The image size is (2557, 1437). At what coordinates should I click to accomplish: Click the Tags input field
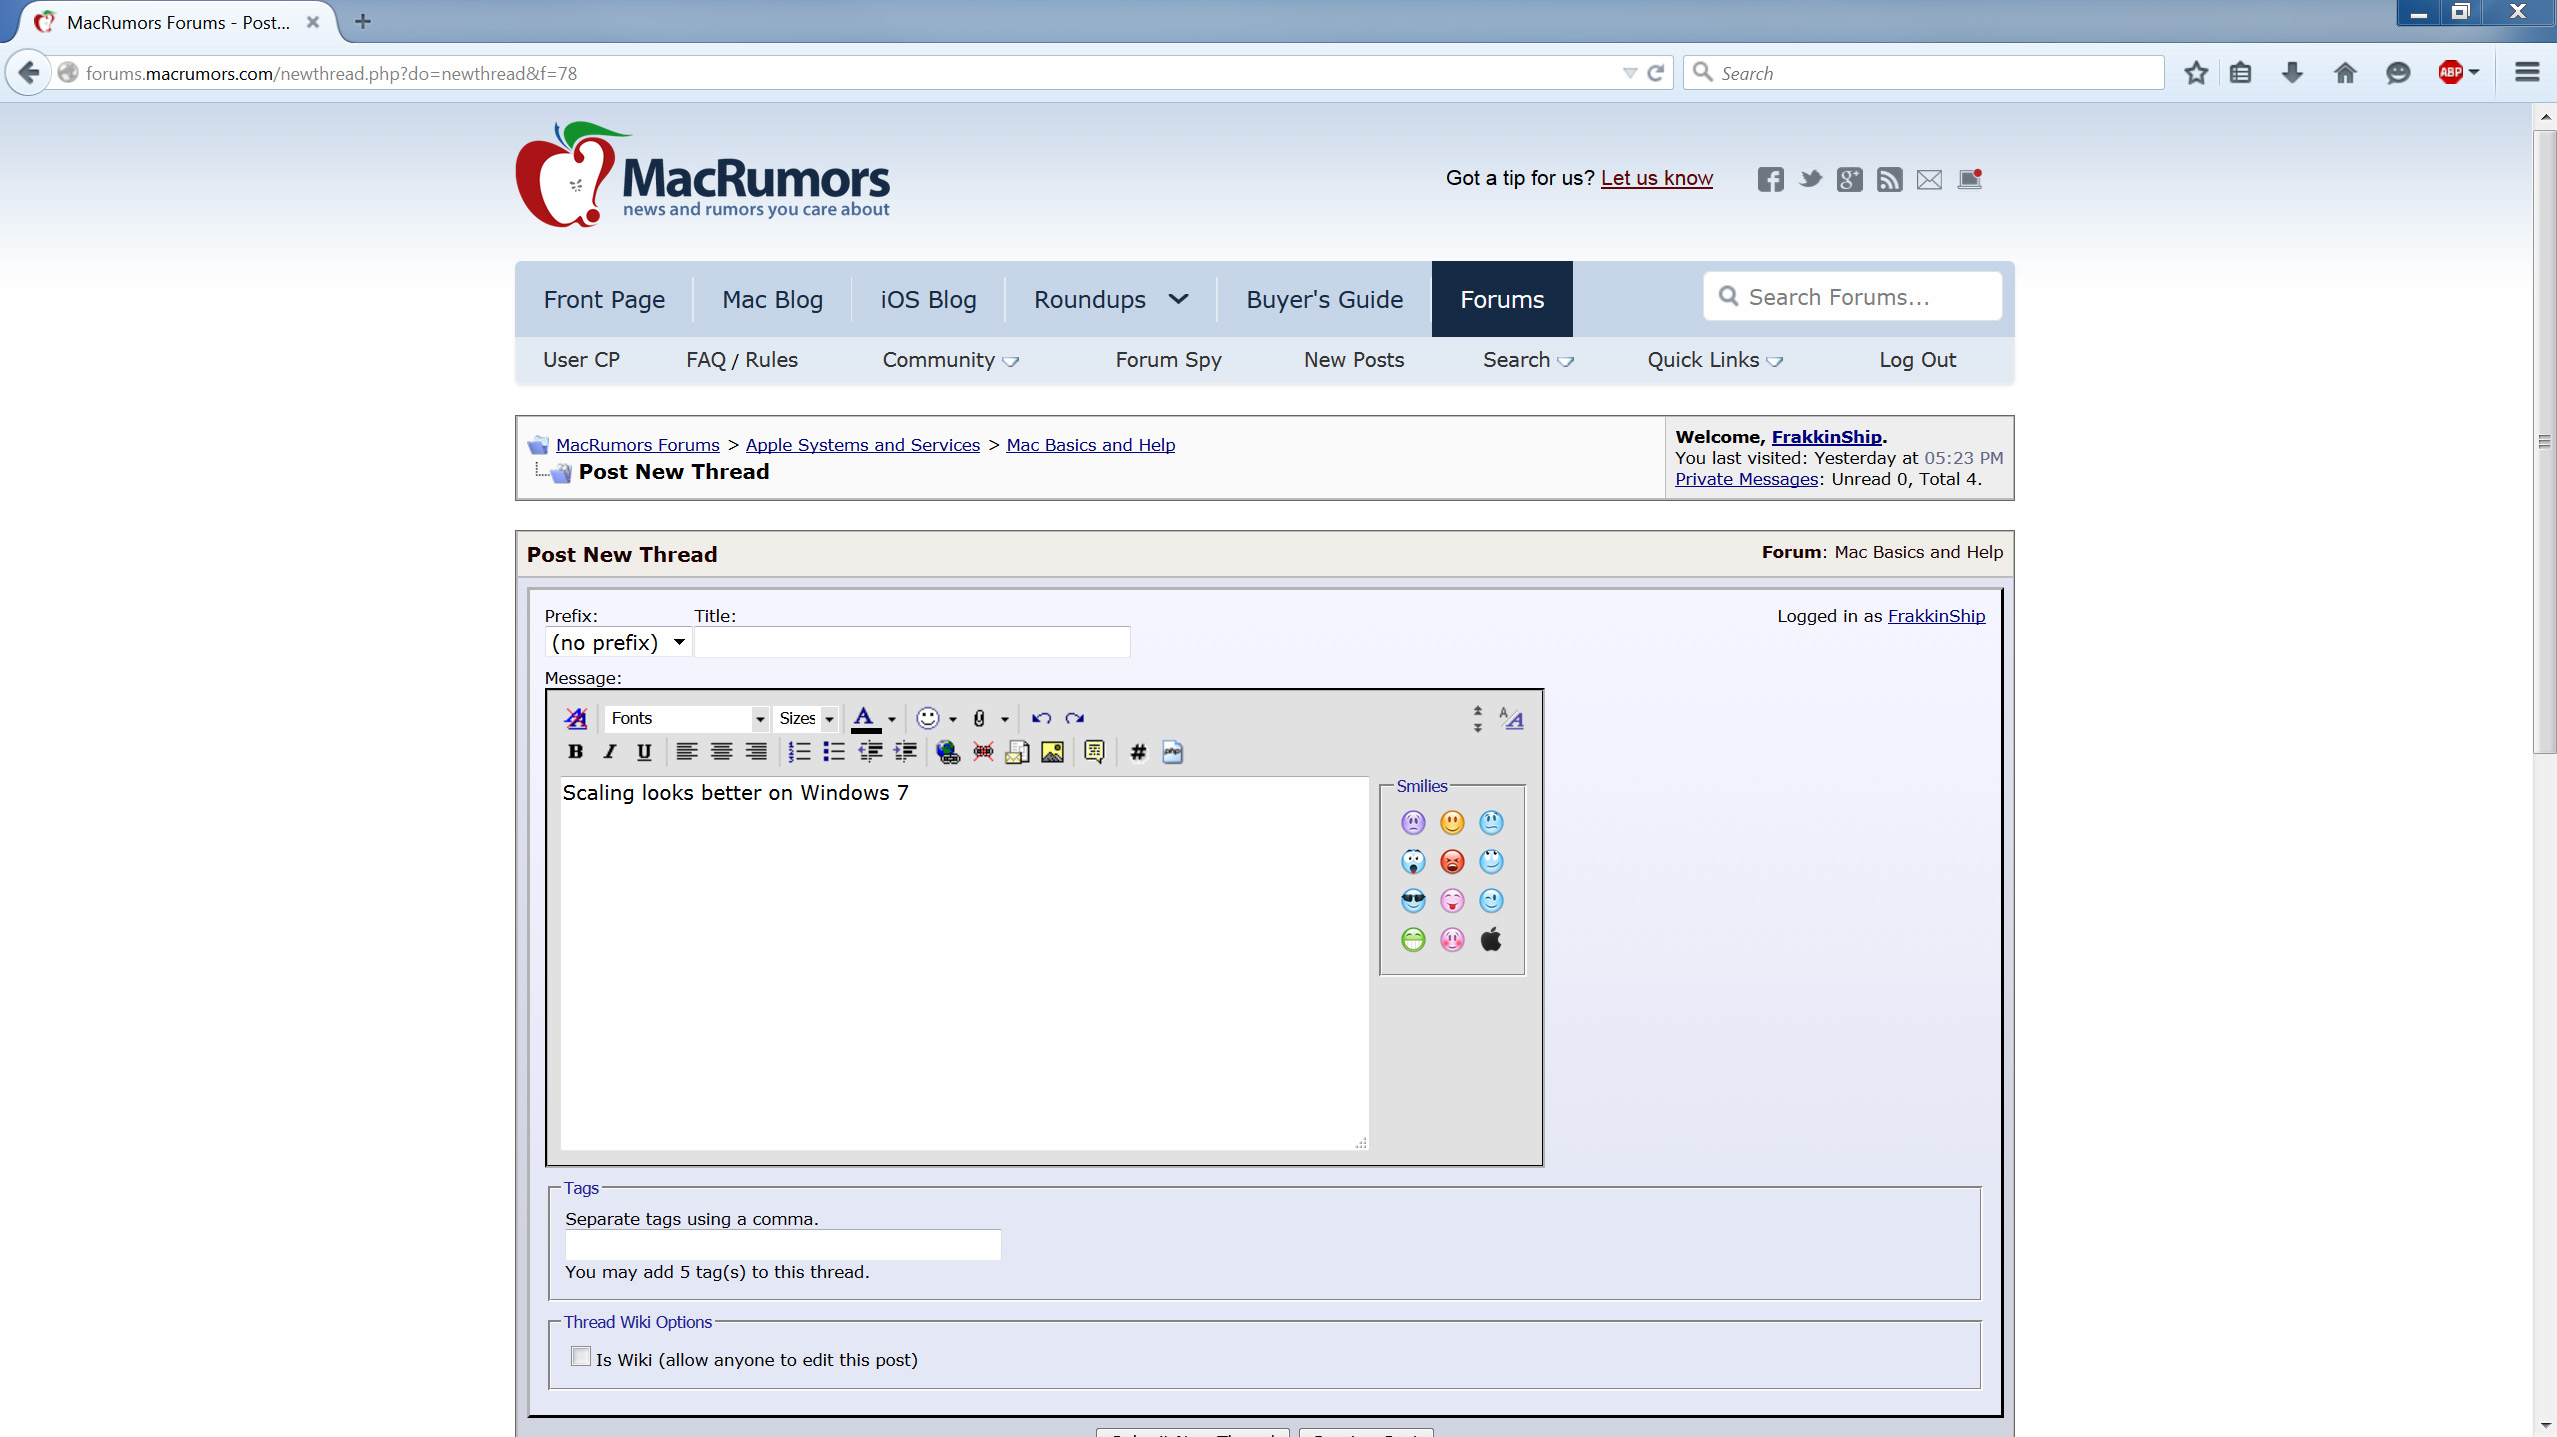point(782,1245)
